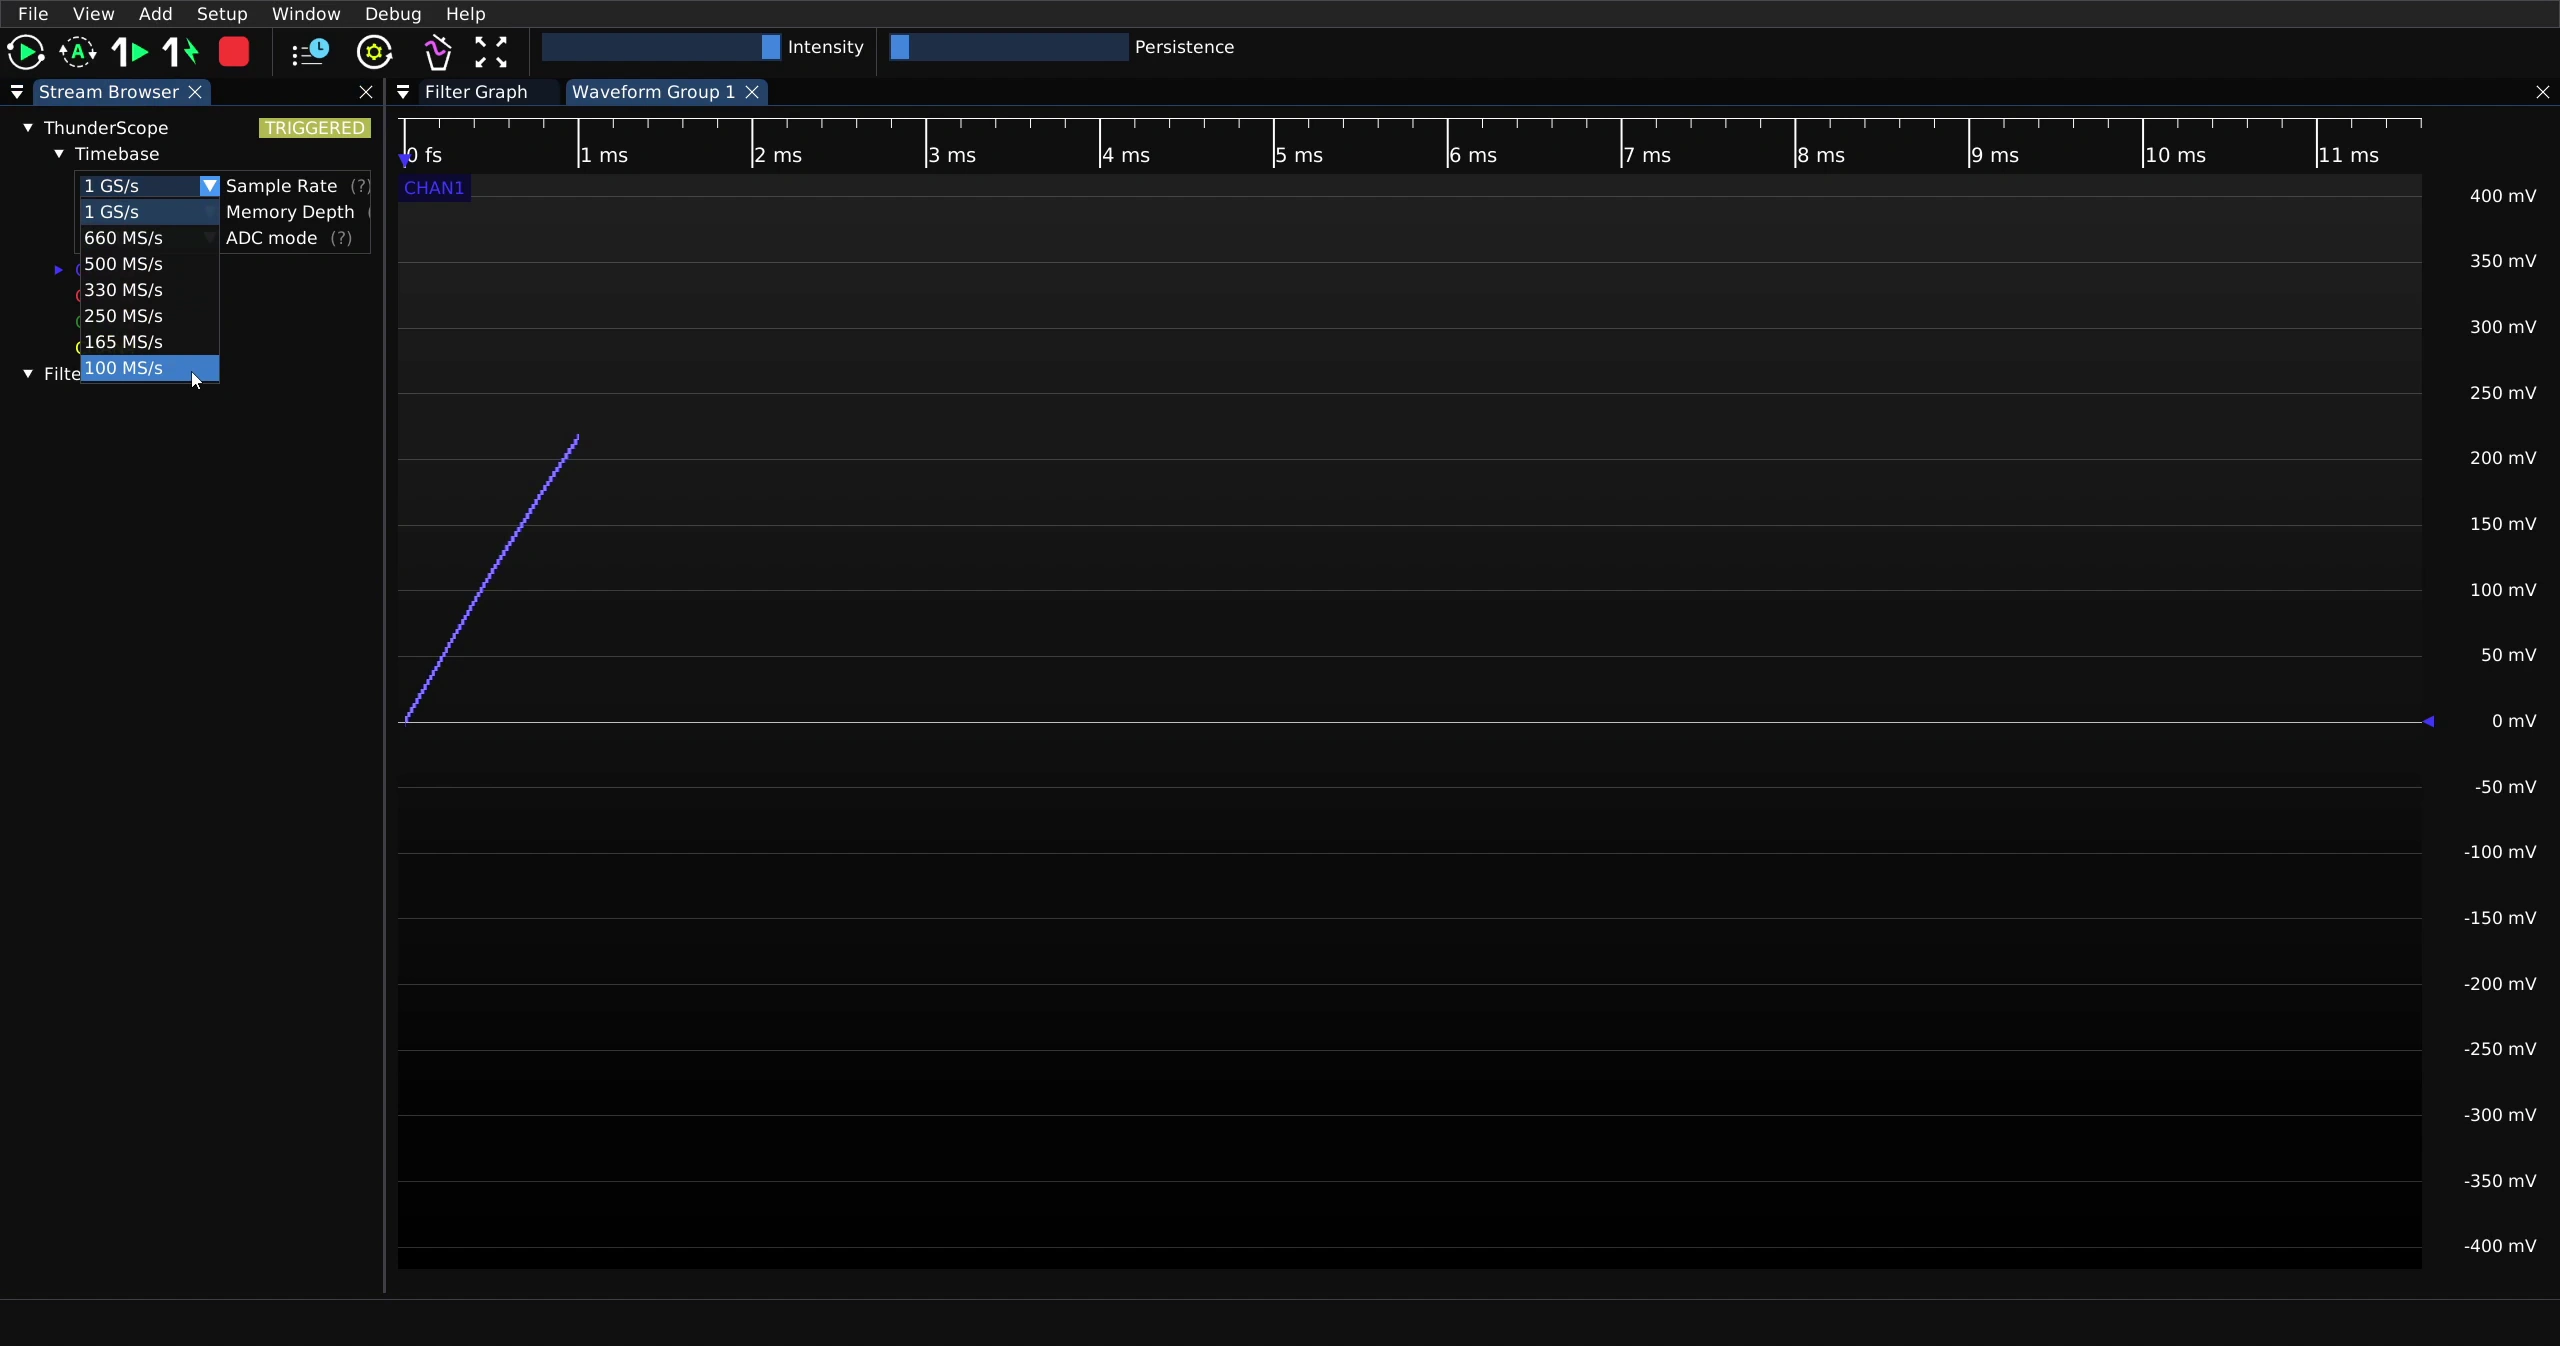Click the auto trigger 'A' icon
The height and width of the screenshot is (1346, 2560).
click(x=78, y=52)
